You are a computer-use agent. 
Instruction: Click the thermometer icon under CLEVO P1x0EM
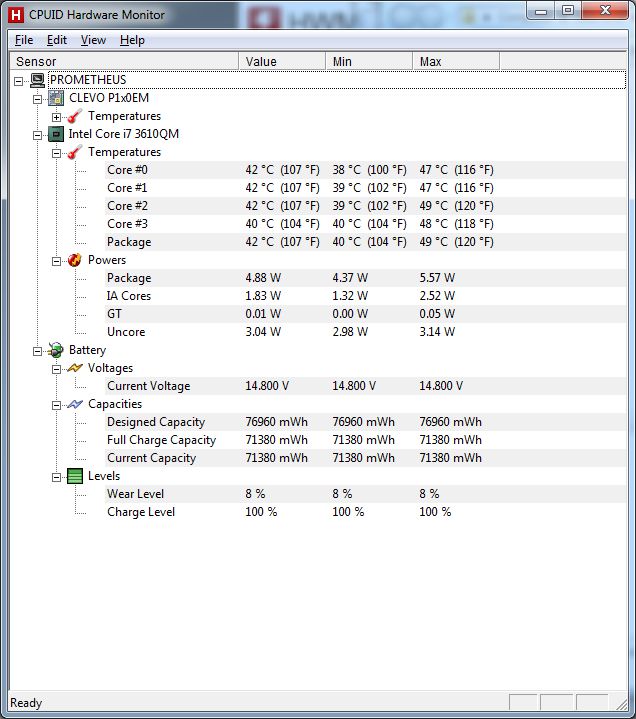pyautogui.click(x=75, y=116)
